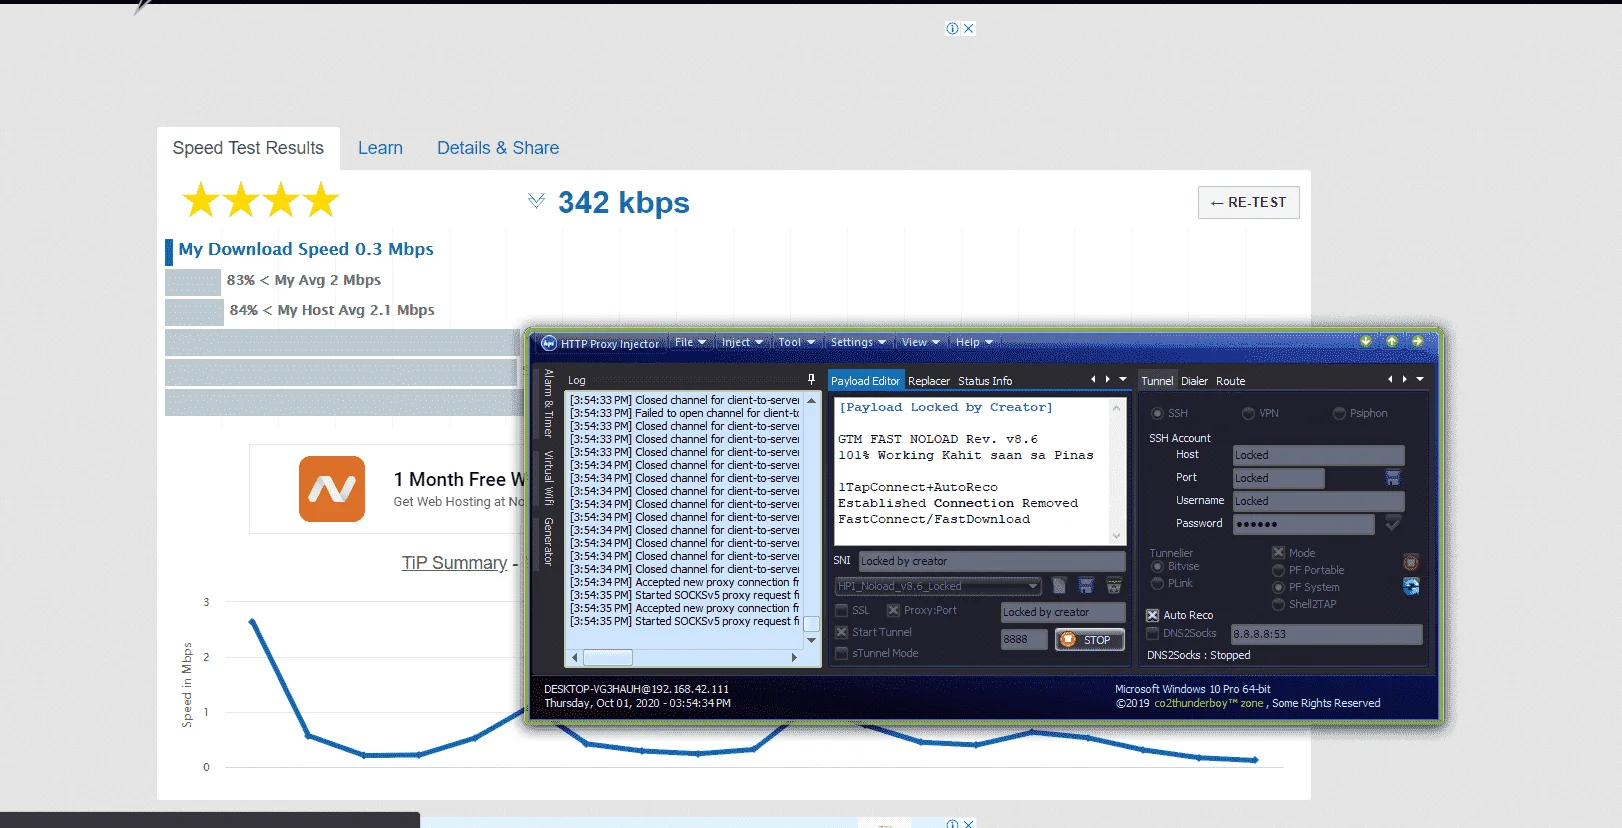Toggle the Mode checkbox
Image resolution: width=1622 pixels, height=828 pixels.
coord(1278,552)
